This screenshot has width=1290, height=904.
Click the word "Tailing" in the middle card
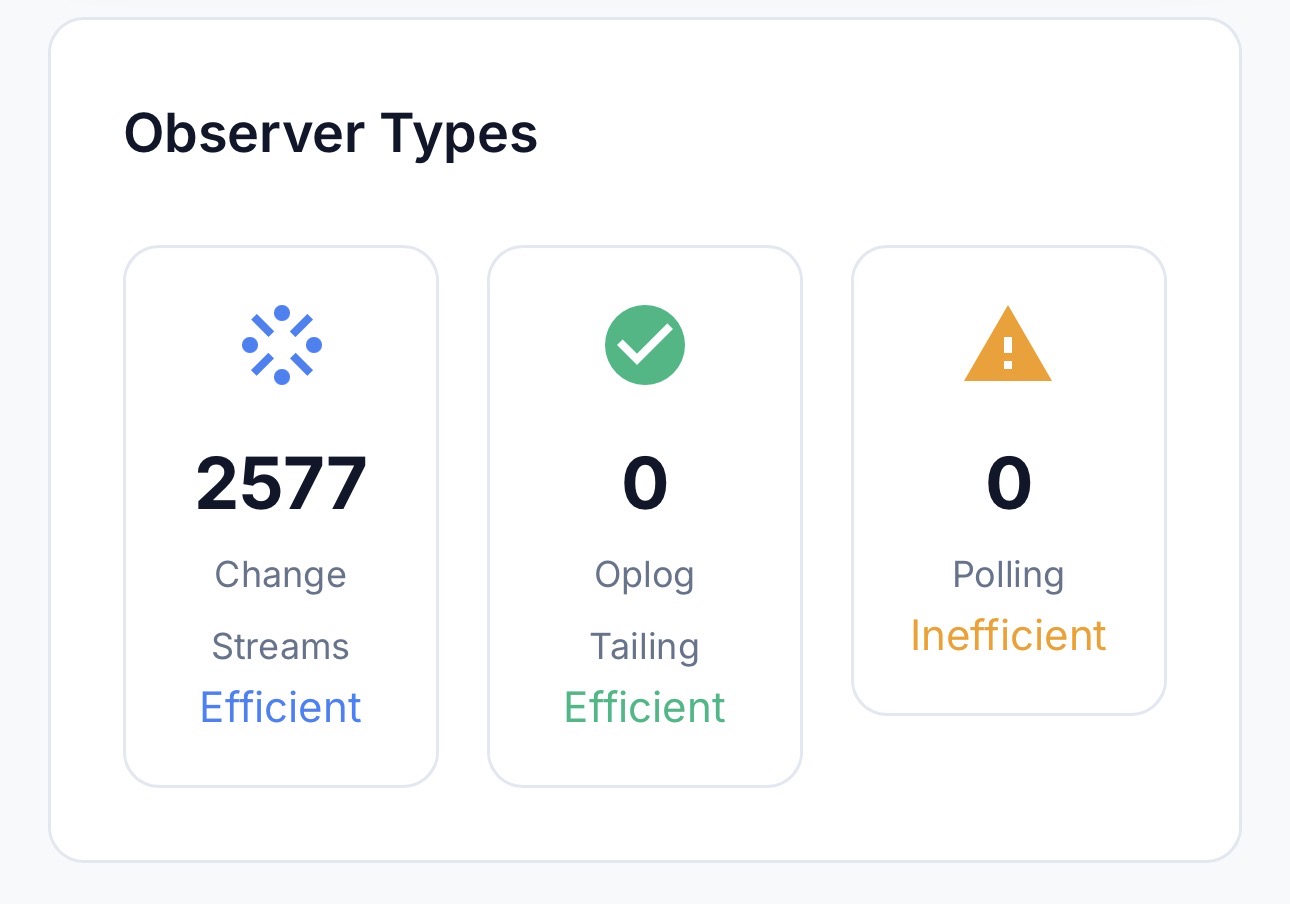(x=645, y=647)
